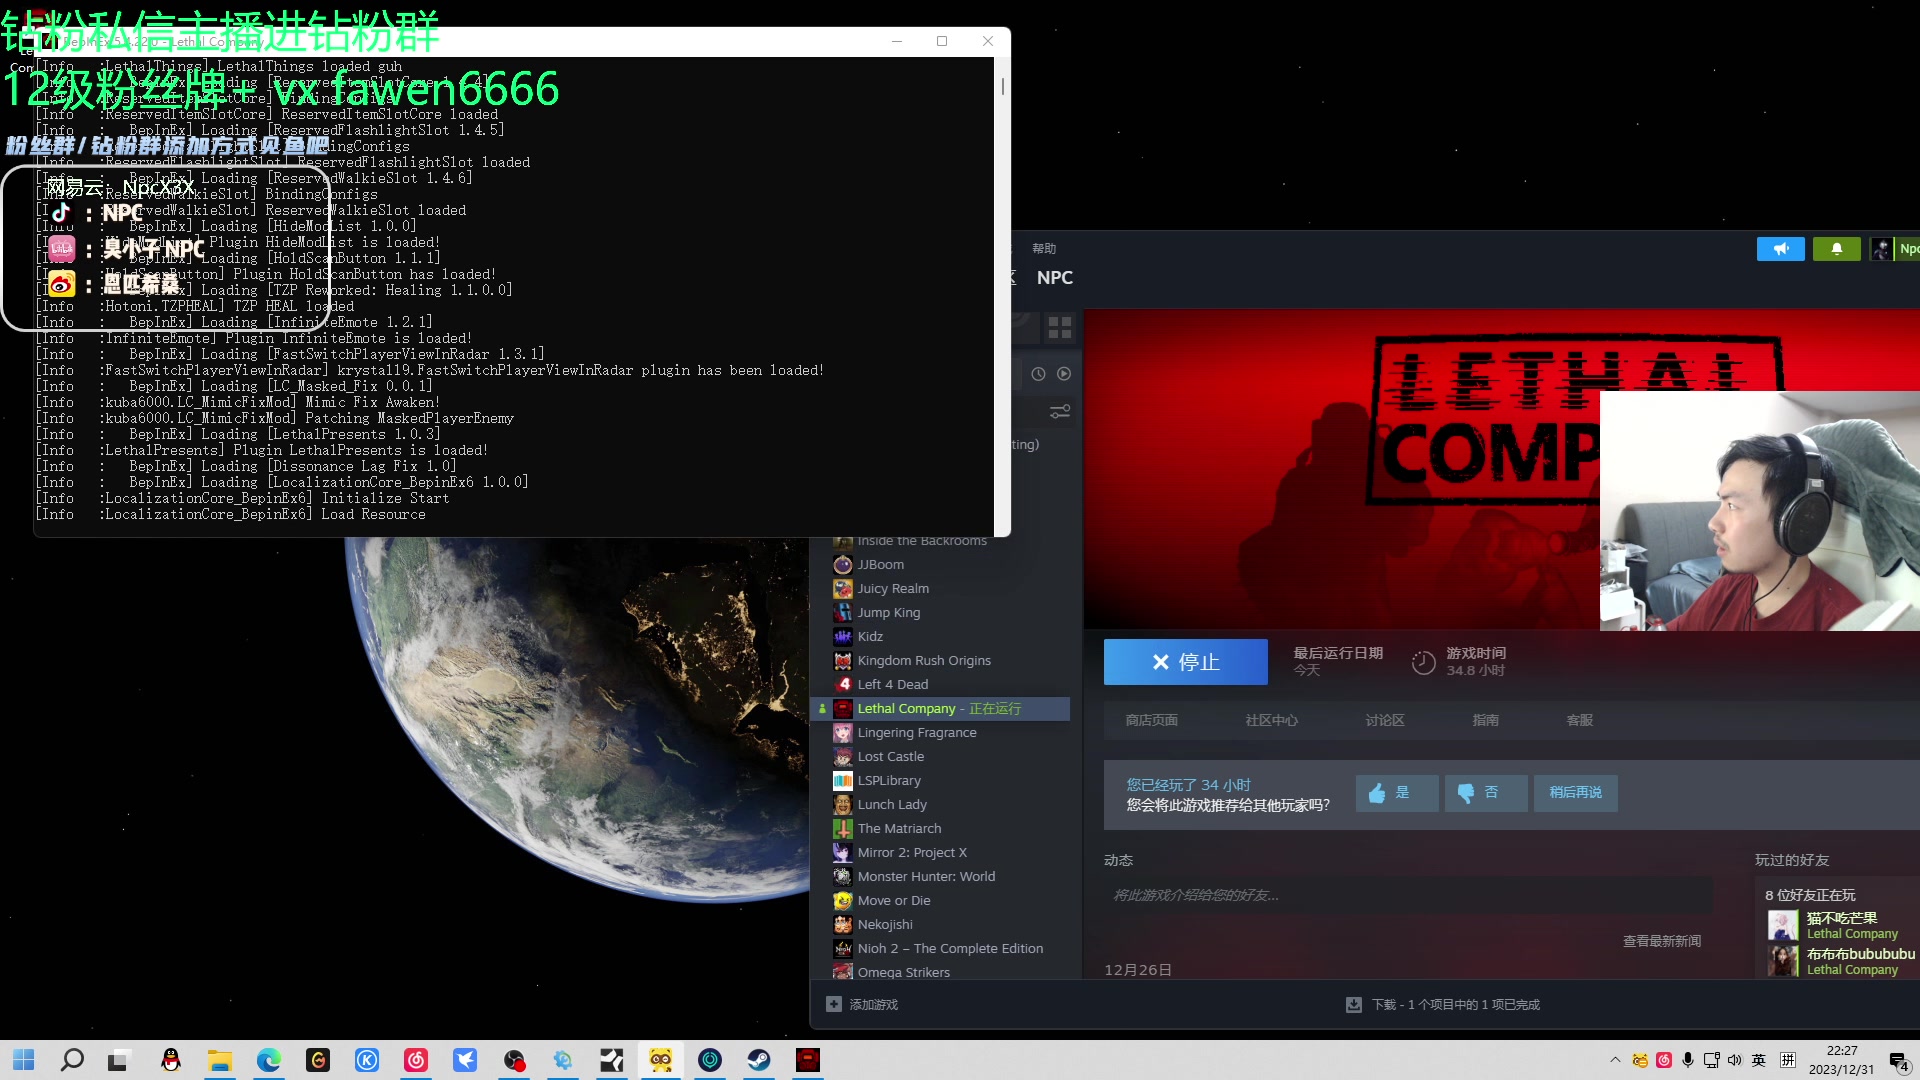Open Steam notifications bell
This screenshot has height=1080, width=1920.
pos(1836,249)
